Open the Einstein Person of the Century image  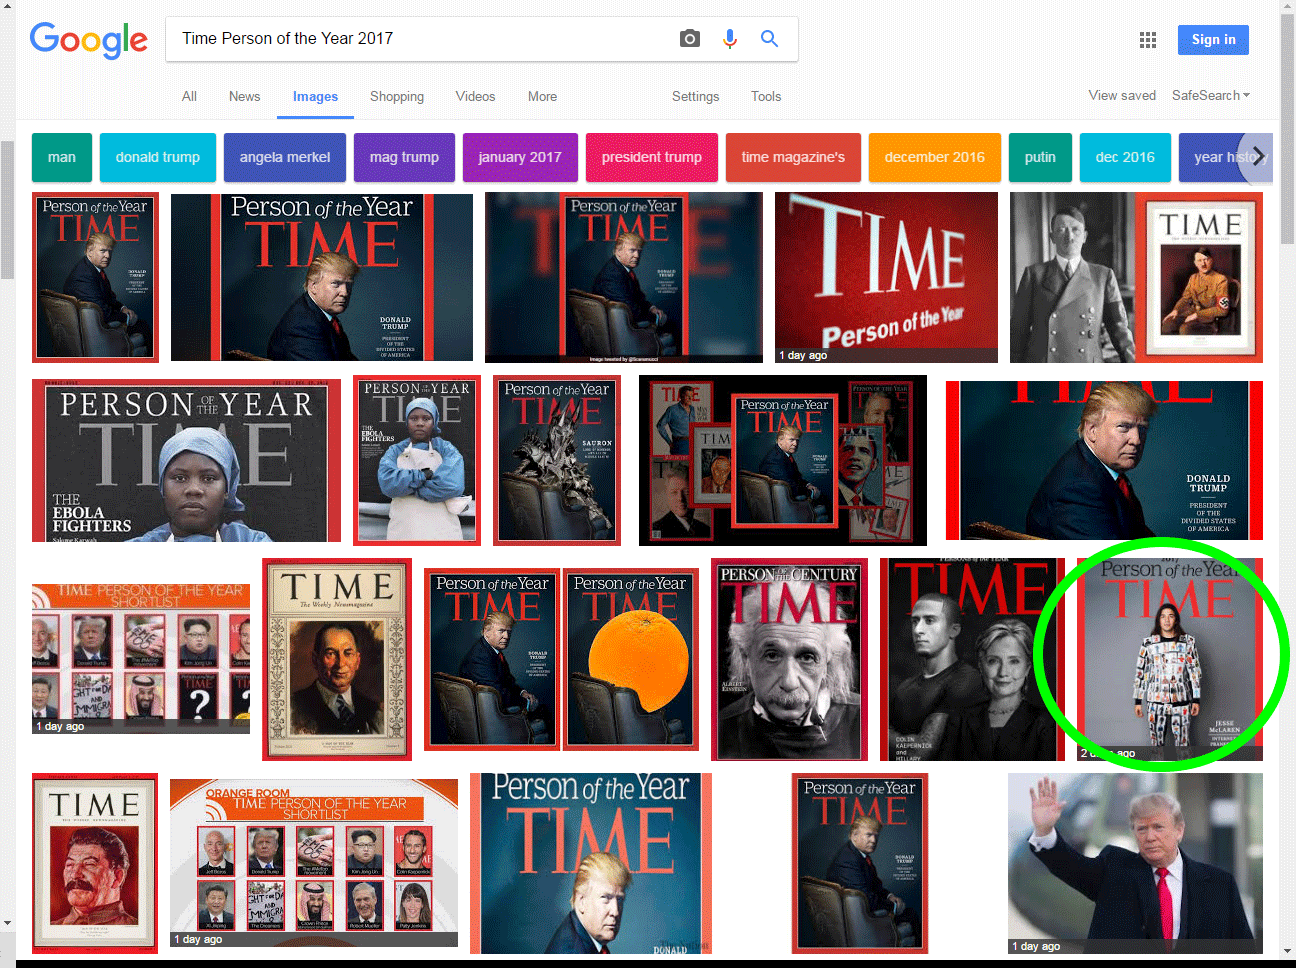click(789, 659)
